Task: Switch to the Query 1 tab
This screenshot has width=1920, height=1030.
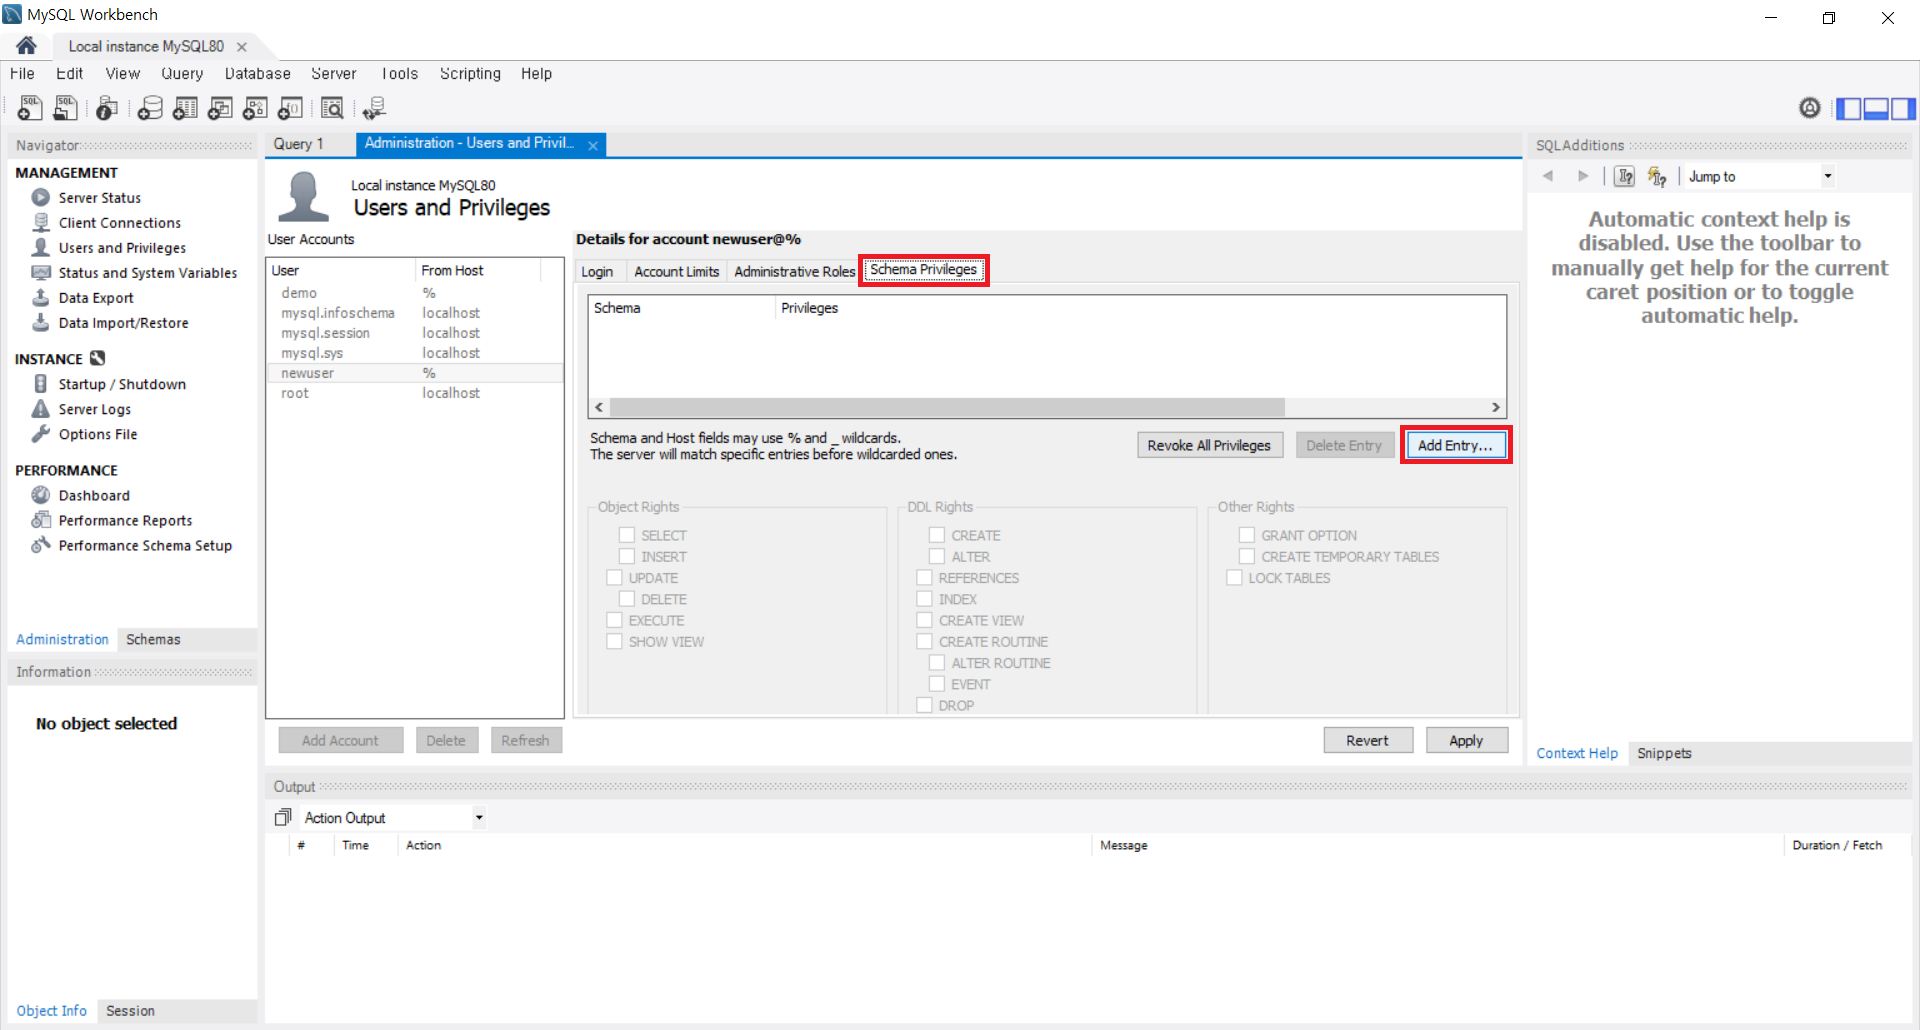Action: pos(299,144)
